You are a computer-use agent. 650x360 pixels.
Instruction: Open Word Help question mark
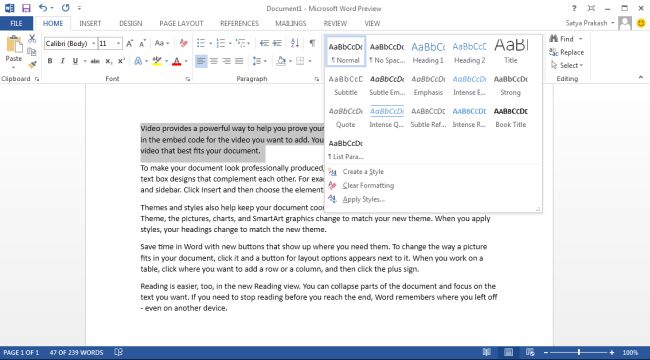point(574,8)
